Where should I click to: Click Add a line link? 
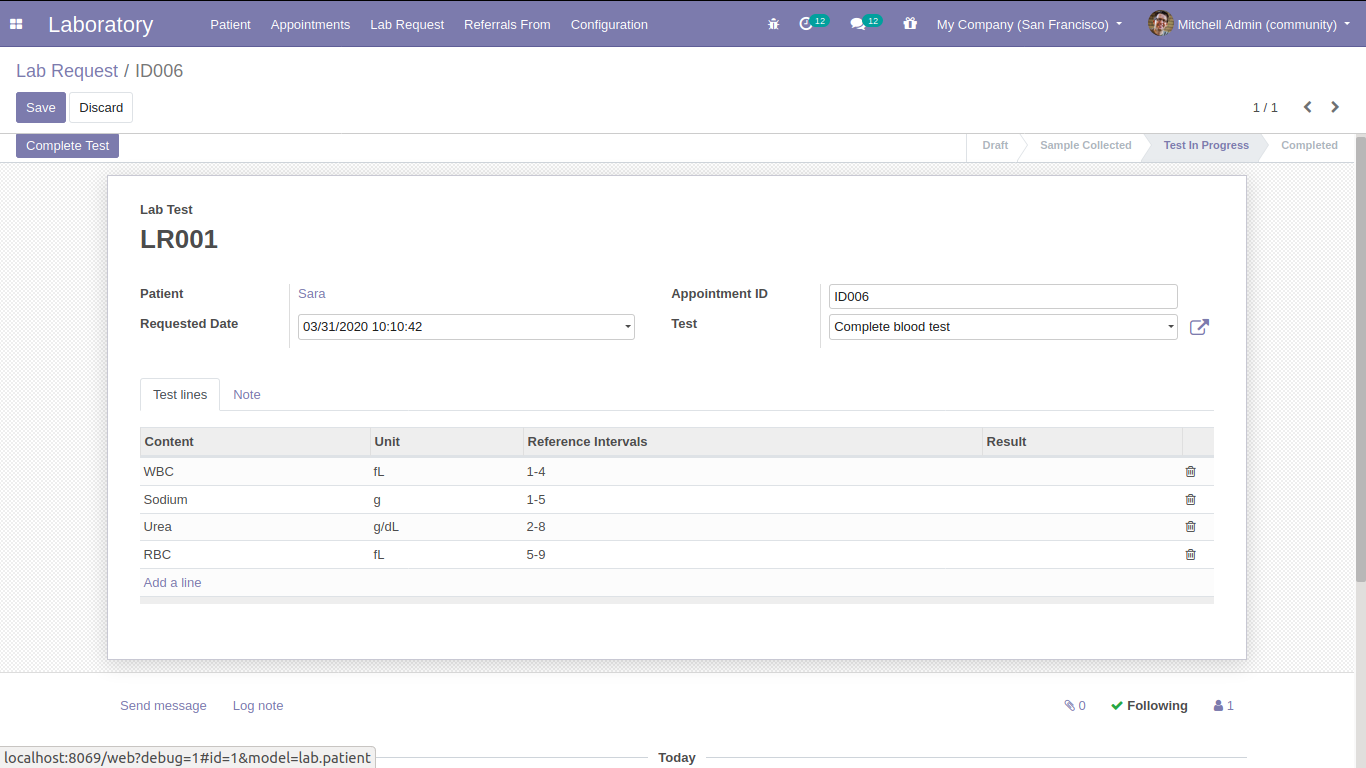[172, 583]
